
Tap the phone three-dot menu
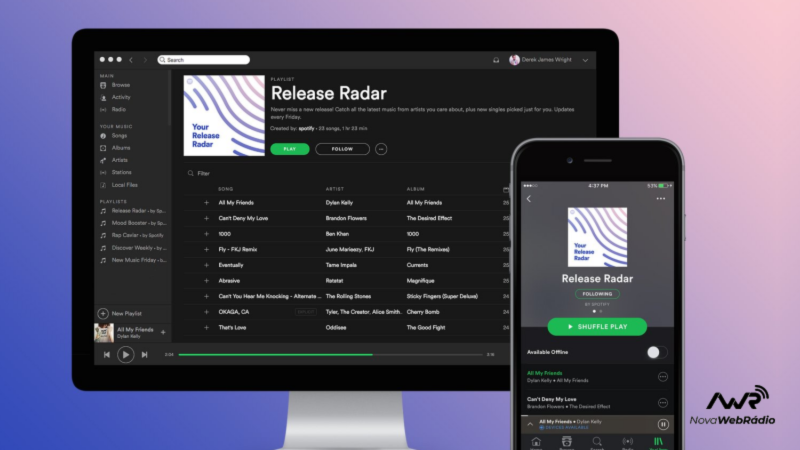661,199
